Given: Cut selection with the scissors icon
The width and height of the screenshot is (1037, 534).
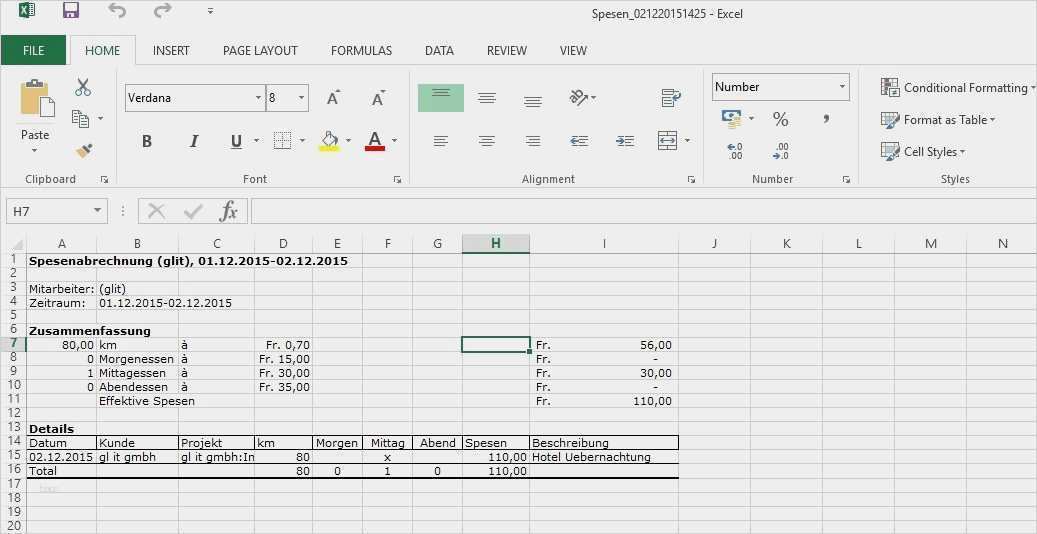Looking at the screenshot, I should pos(83,87).
